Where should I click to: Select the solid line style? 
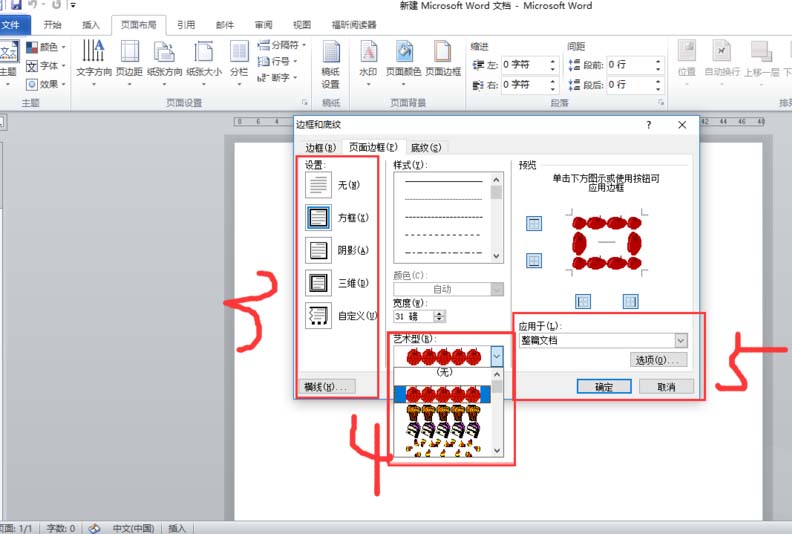tap(443, 181)
